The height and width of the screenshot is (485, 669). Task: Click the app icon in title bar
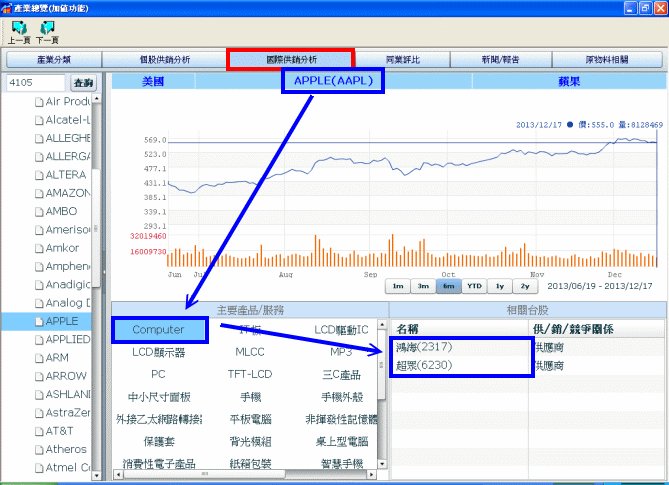6,8
